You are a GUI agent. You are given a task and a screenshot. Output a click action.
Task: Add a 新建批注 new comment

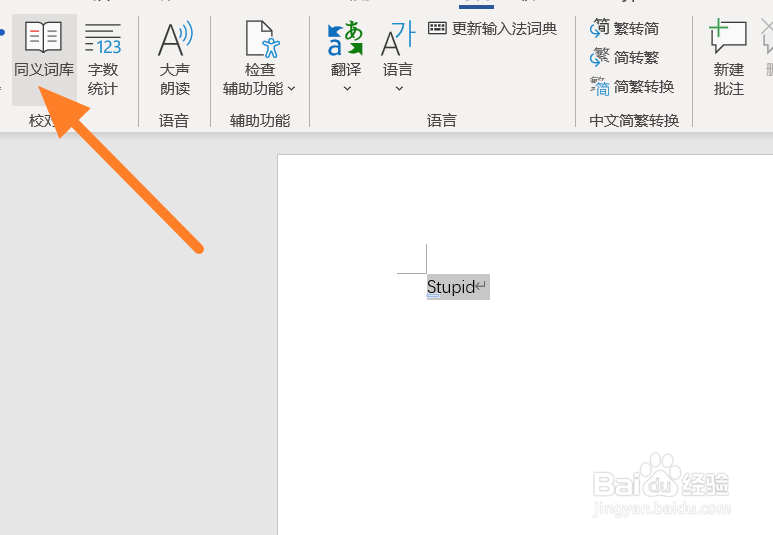pyautogui.click(x=728, y=58)
